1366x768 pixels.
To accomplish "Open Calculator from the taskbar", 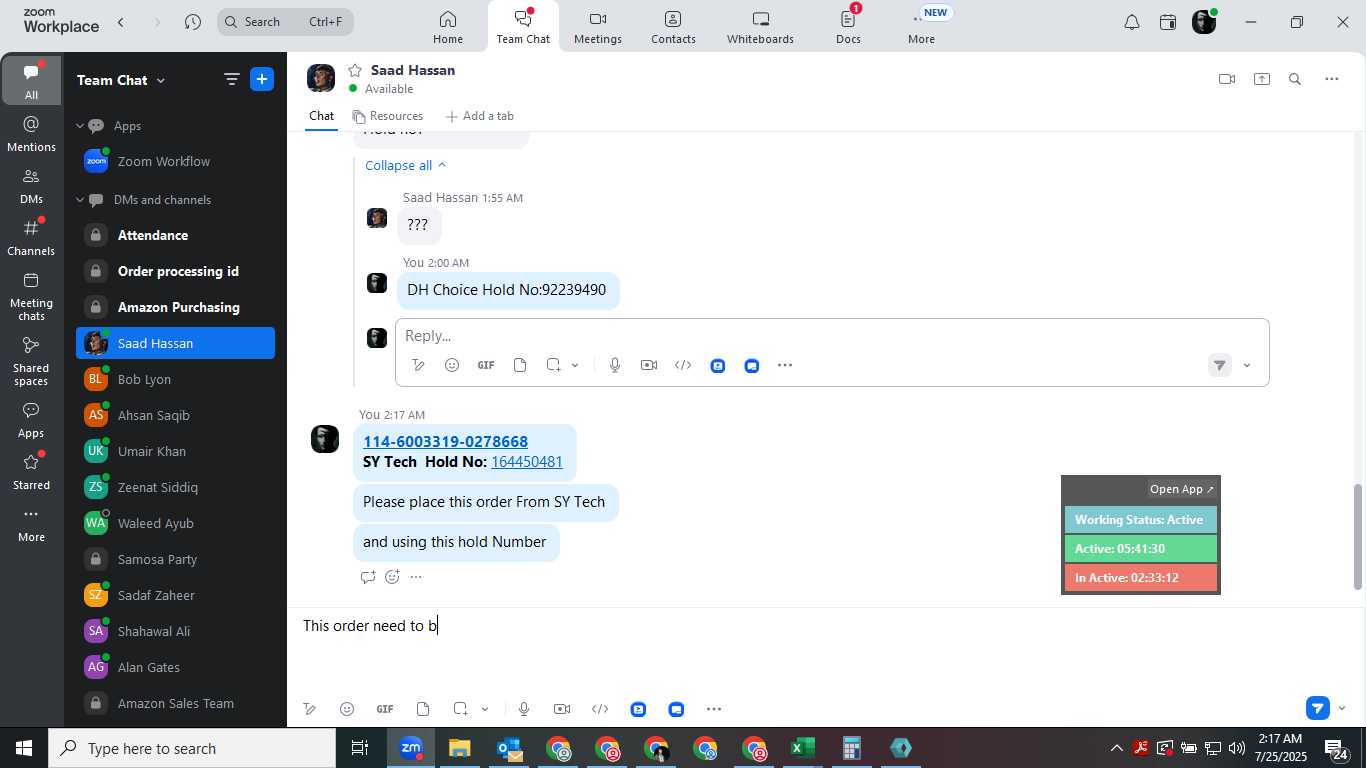I will [851, 748].
